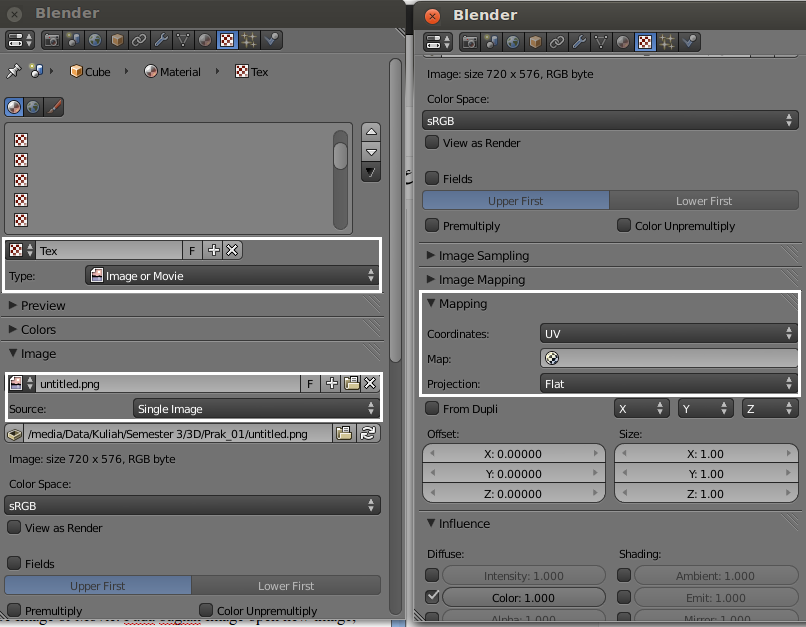
Task: Move texture slot down arrow
Action: [x=371, y=152]
